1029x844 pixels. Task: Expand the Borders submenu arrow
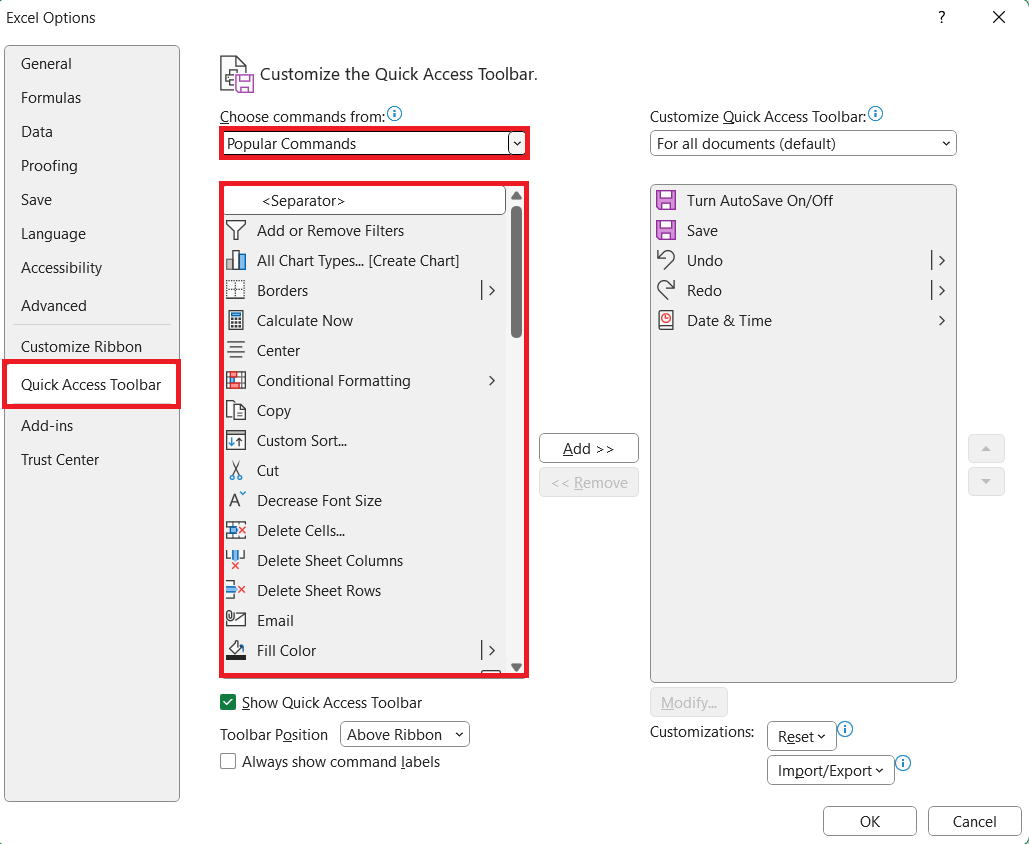(492, 291)
